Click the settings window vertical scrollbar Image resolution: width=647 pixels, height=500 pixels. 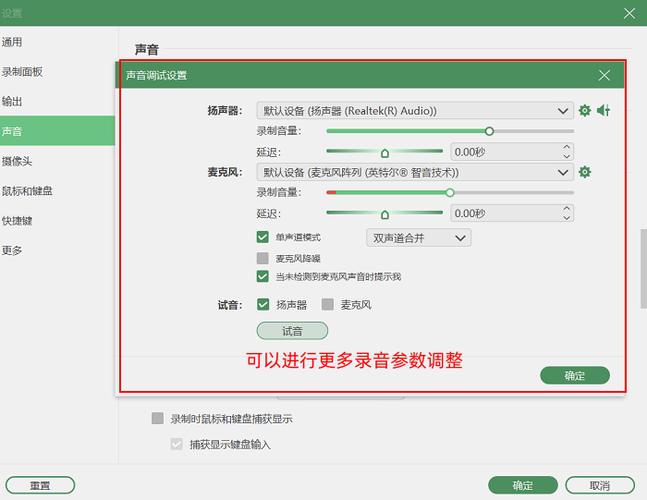pyautogui.click(x=643, y=268)
